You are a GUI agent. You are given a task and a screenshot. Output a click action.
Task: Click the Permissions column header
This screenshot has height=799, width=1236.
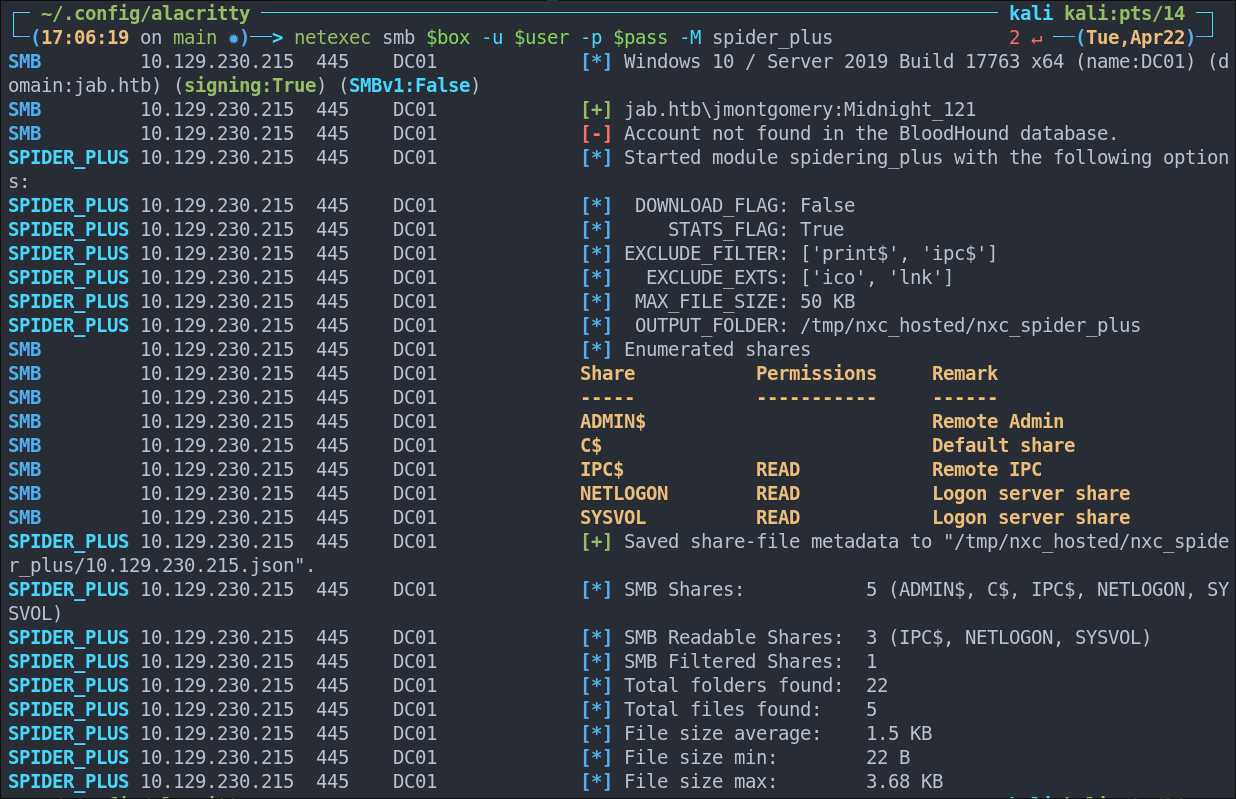click(x=816, y=374)
